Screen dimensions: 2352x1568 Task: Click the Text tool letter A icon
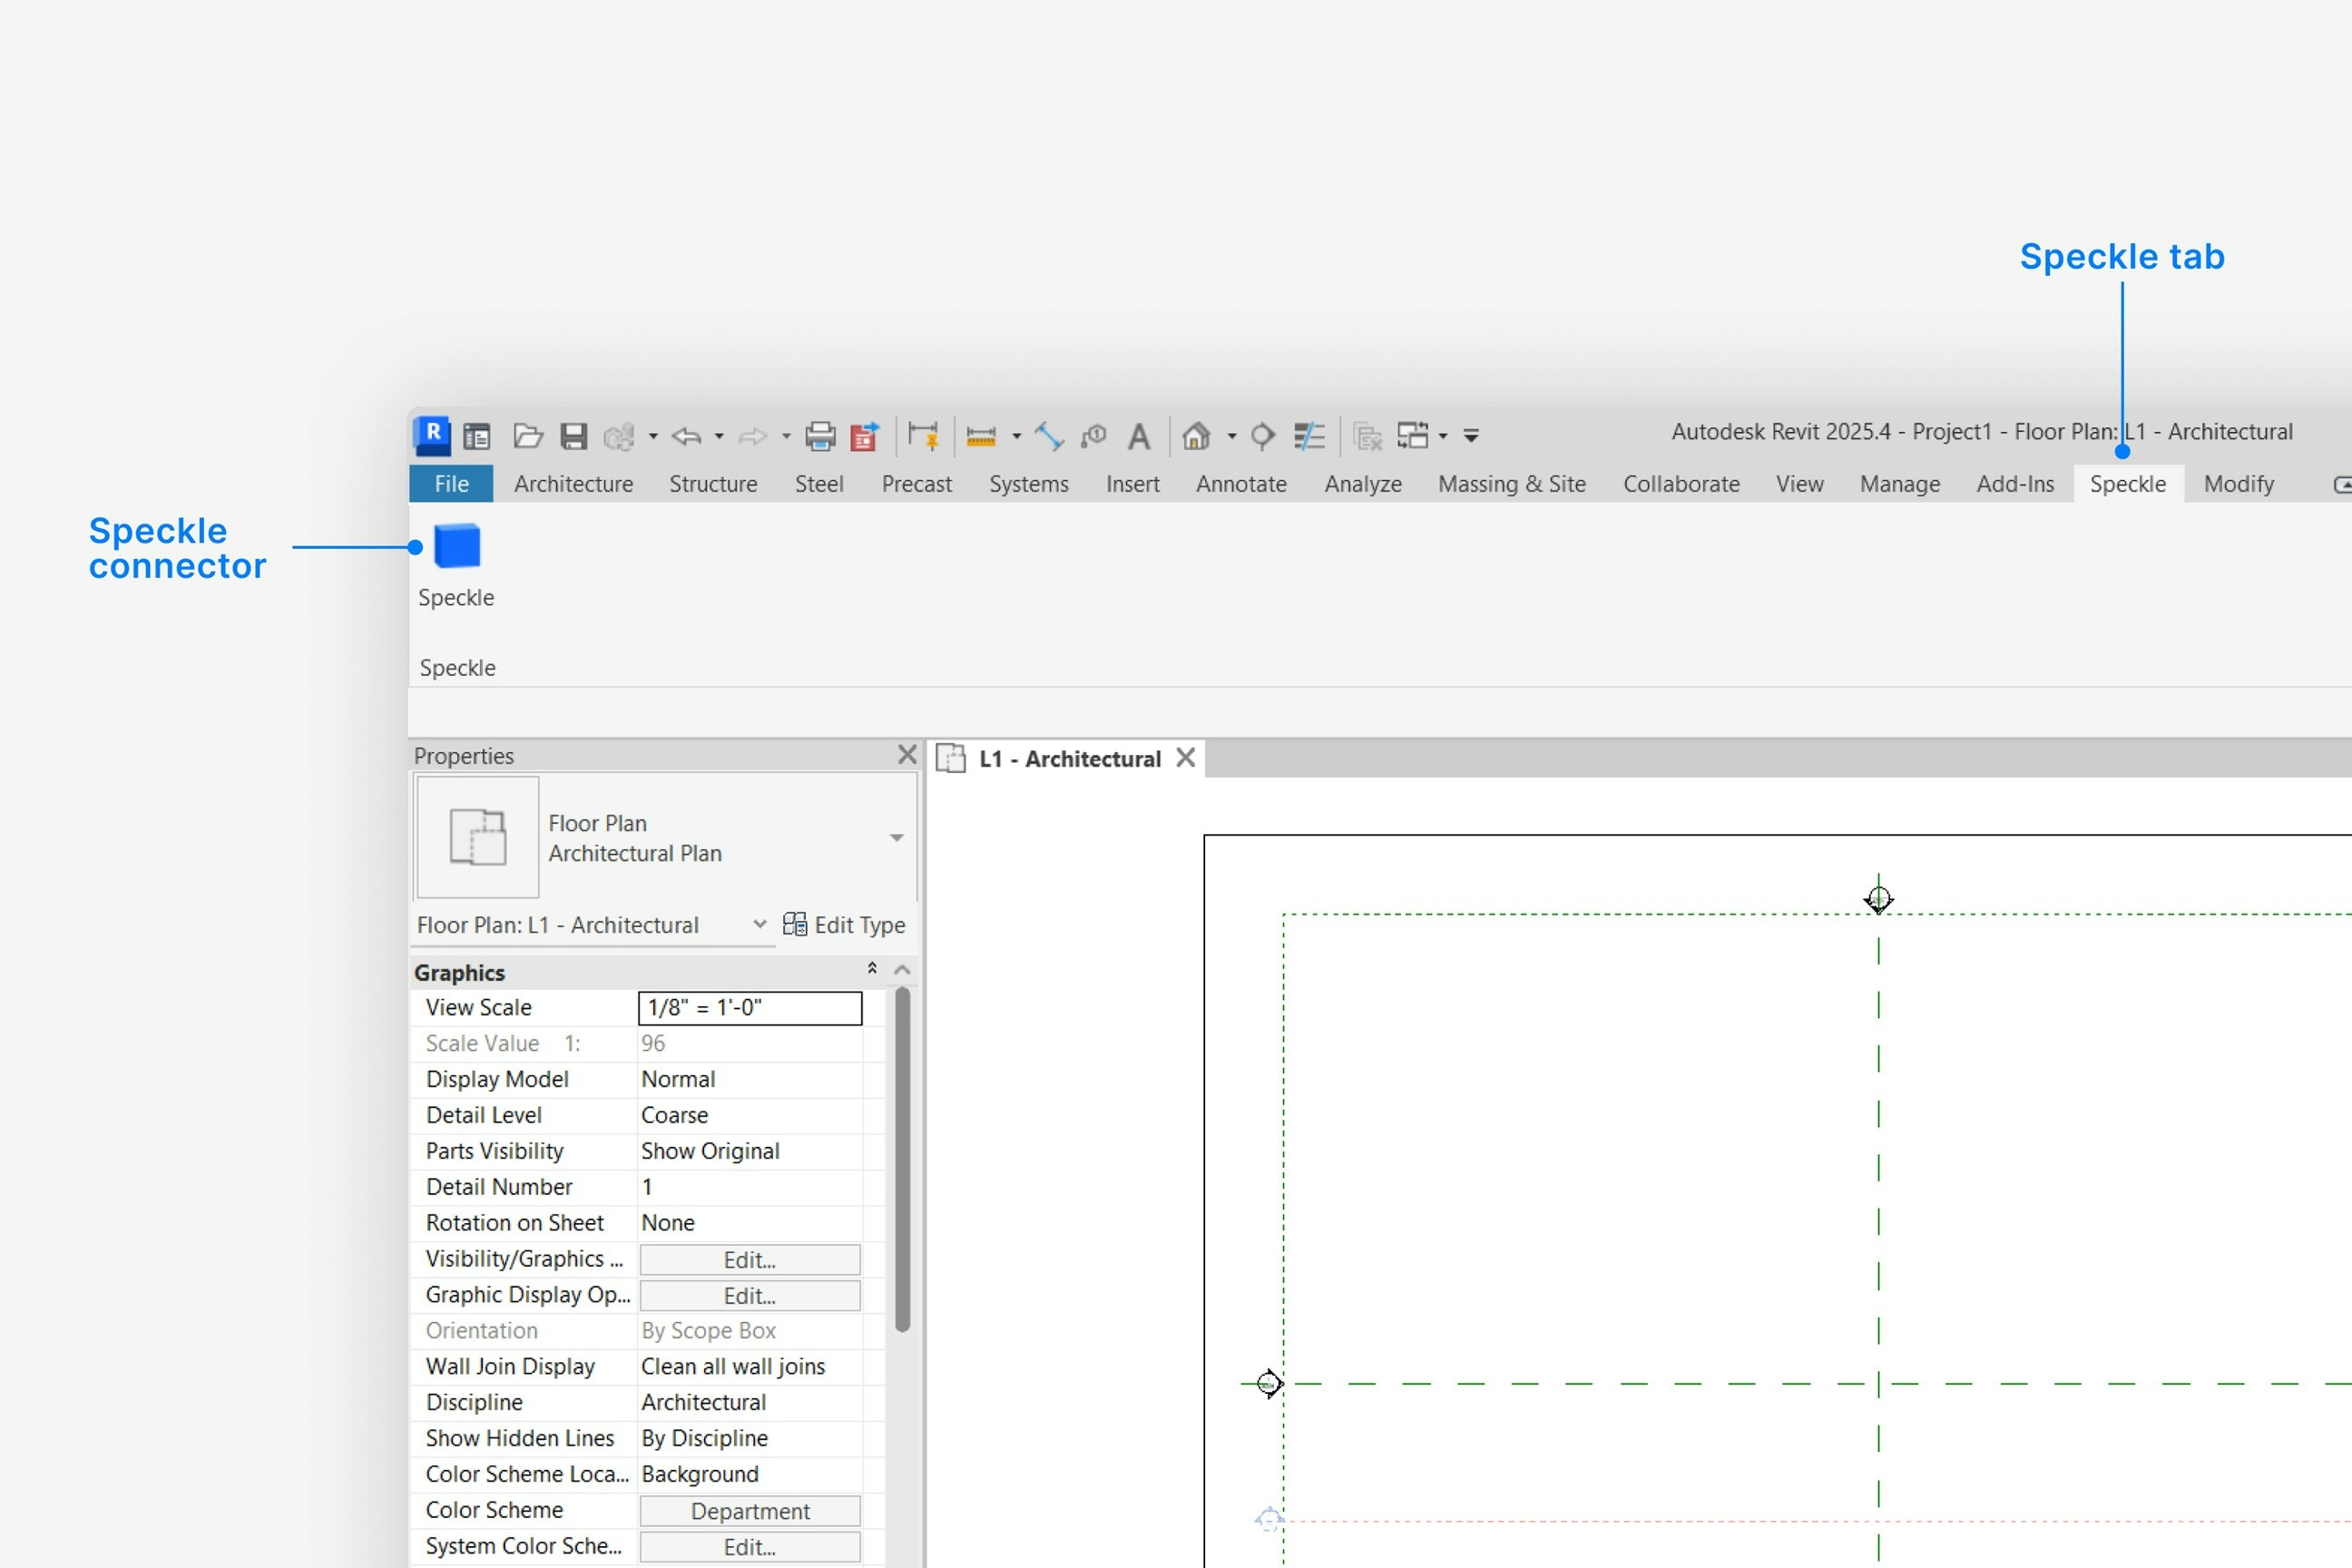coord(1138,436)
